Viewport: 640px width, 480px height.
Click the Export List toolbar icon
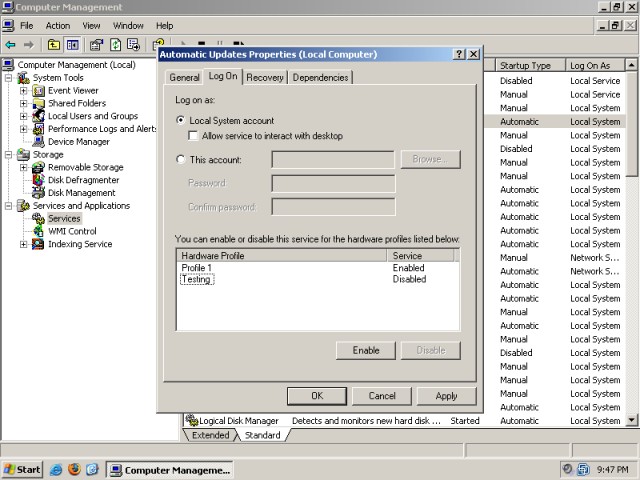133,44
